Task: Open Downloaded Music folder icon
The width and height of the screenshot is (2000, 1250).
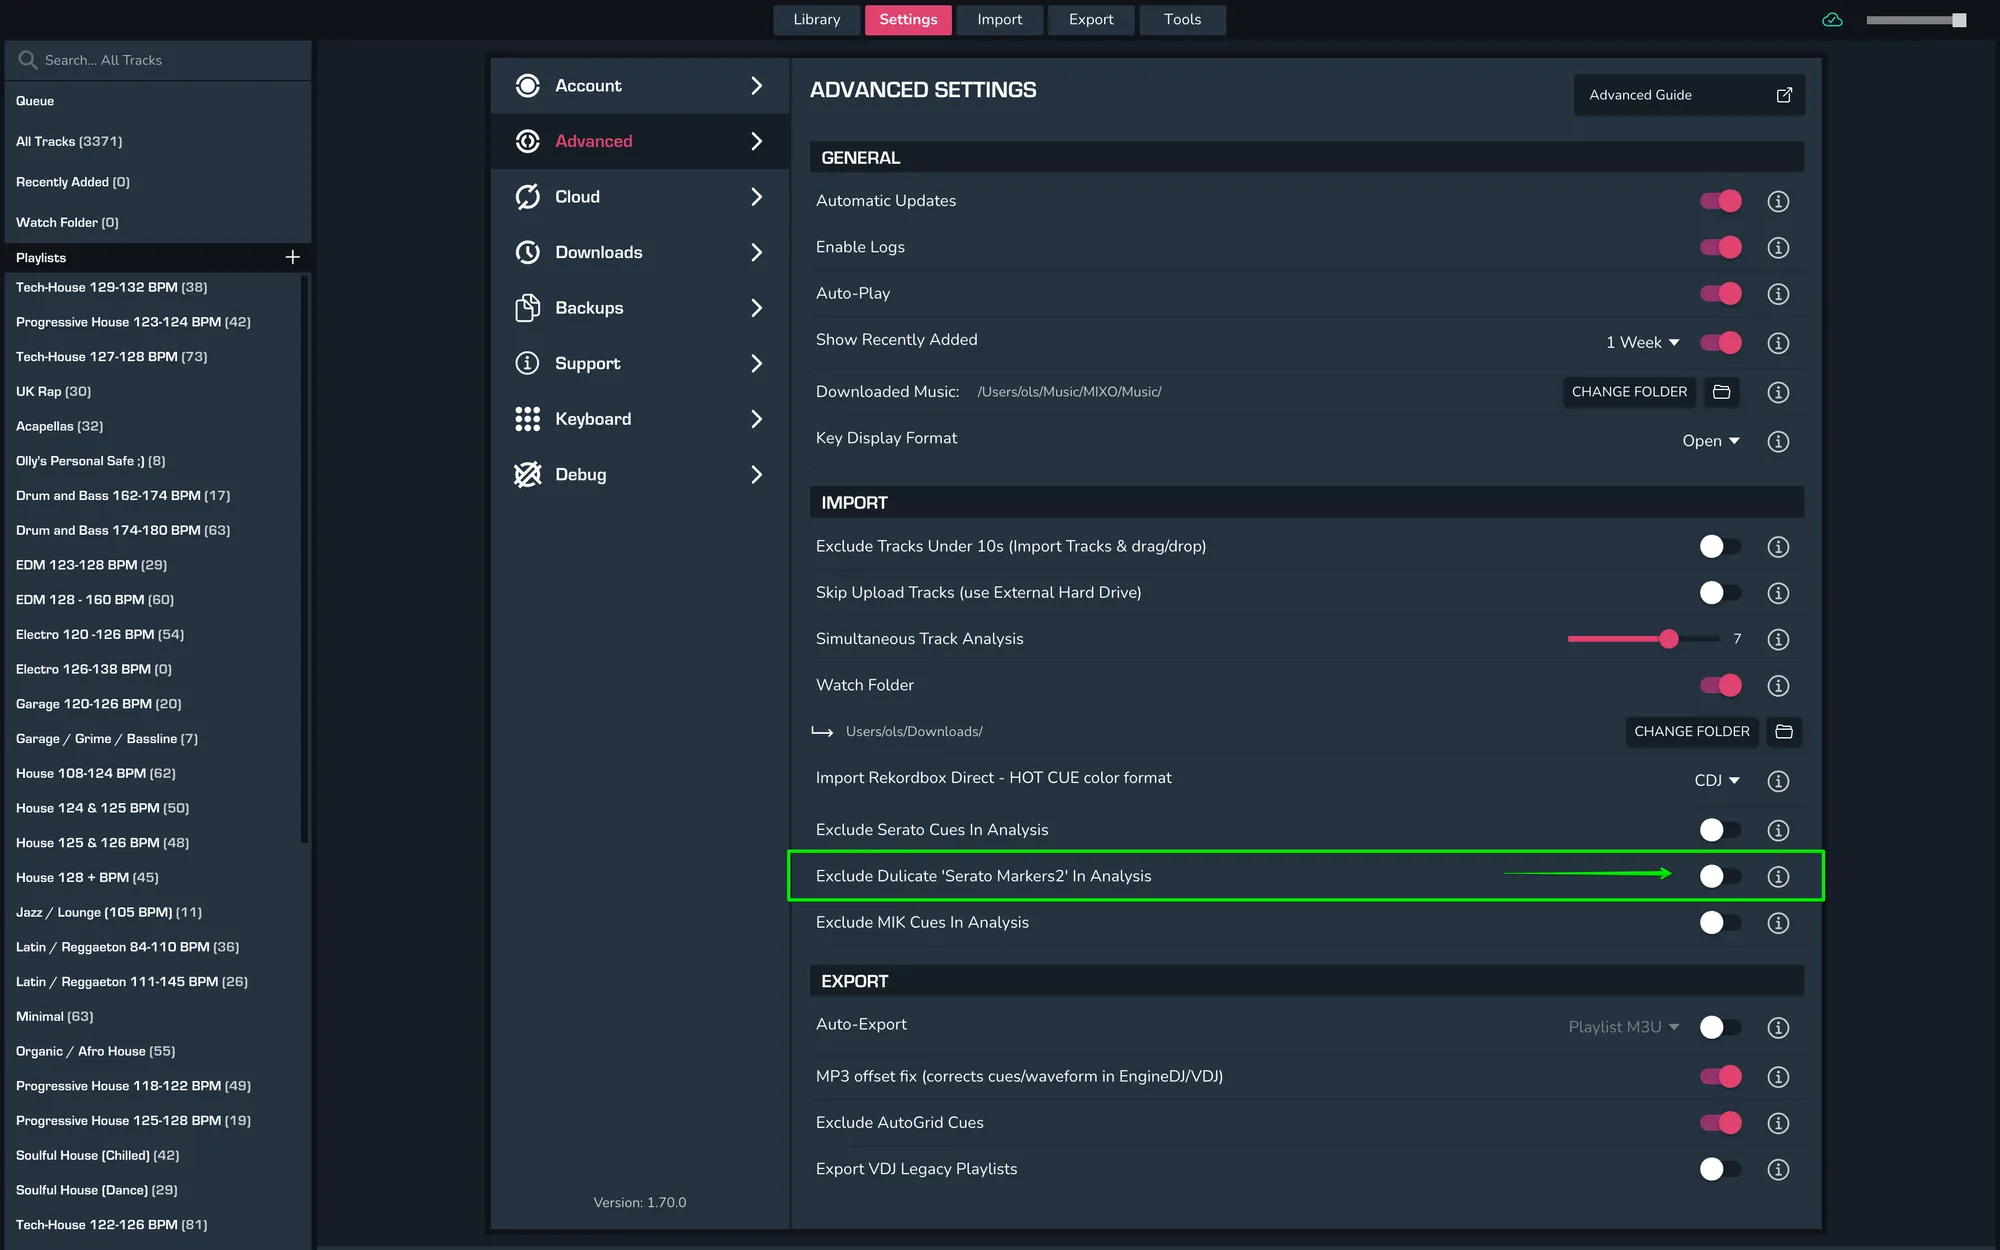Action: [1722, 392]
